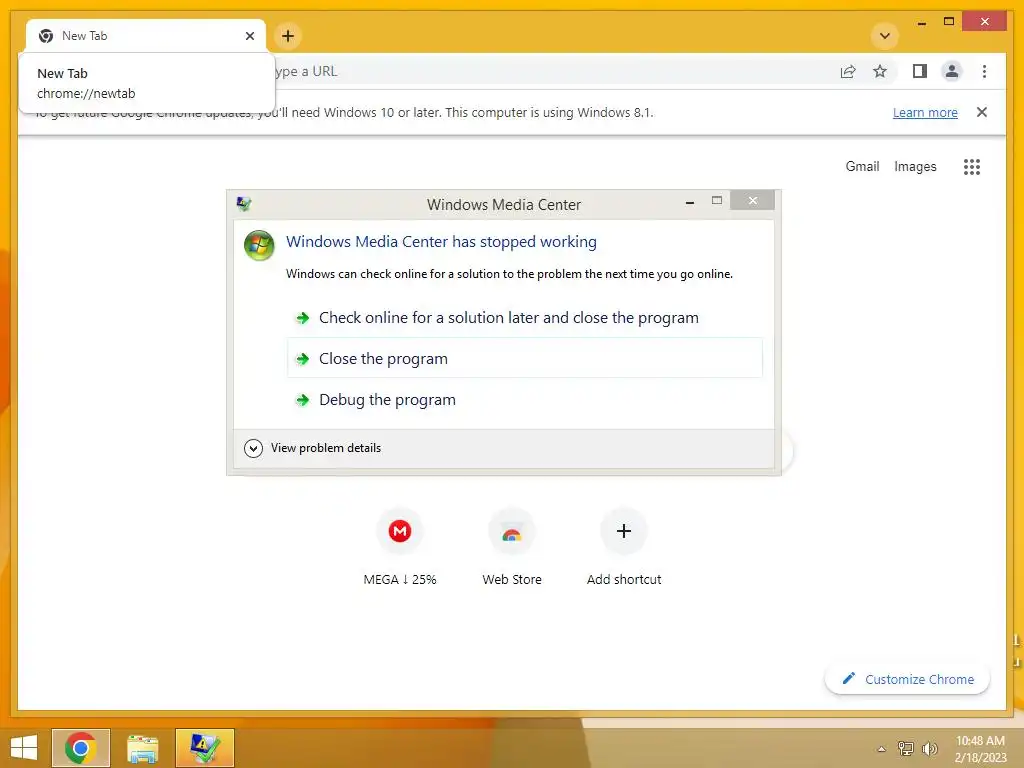Open the Windows Start button
1024x768 pixels.
click(24, 748)
